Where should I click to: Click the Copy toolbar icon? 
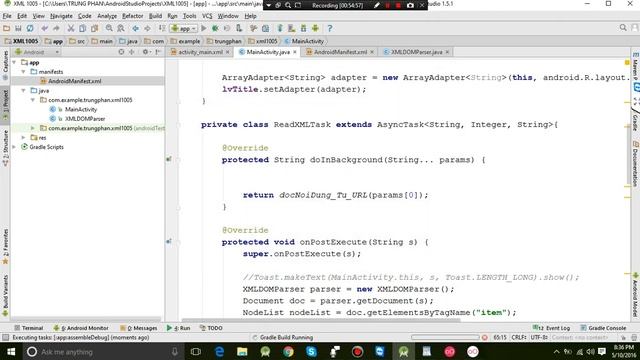[82, 28]
